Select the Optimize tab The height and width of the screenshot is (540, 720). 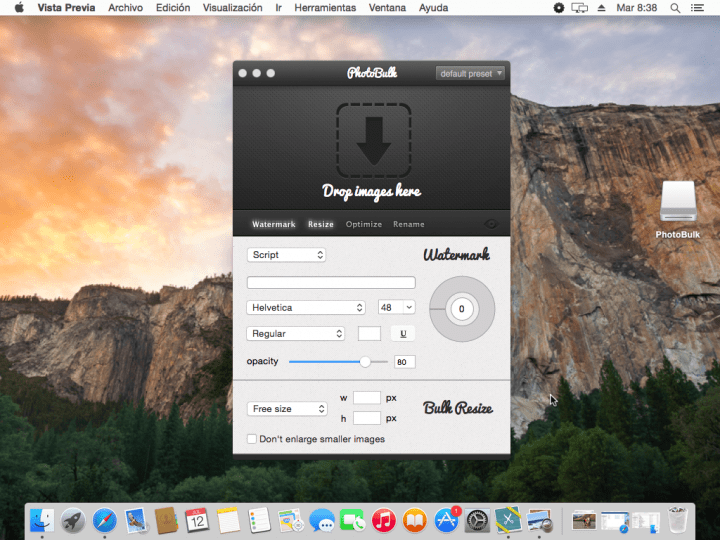[x=364, y=224]
